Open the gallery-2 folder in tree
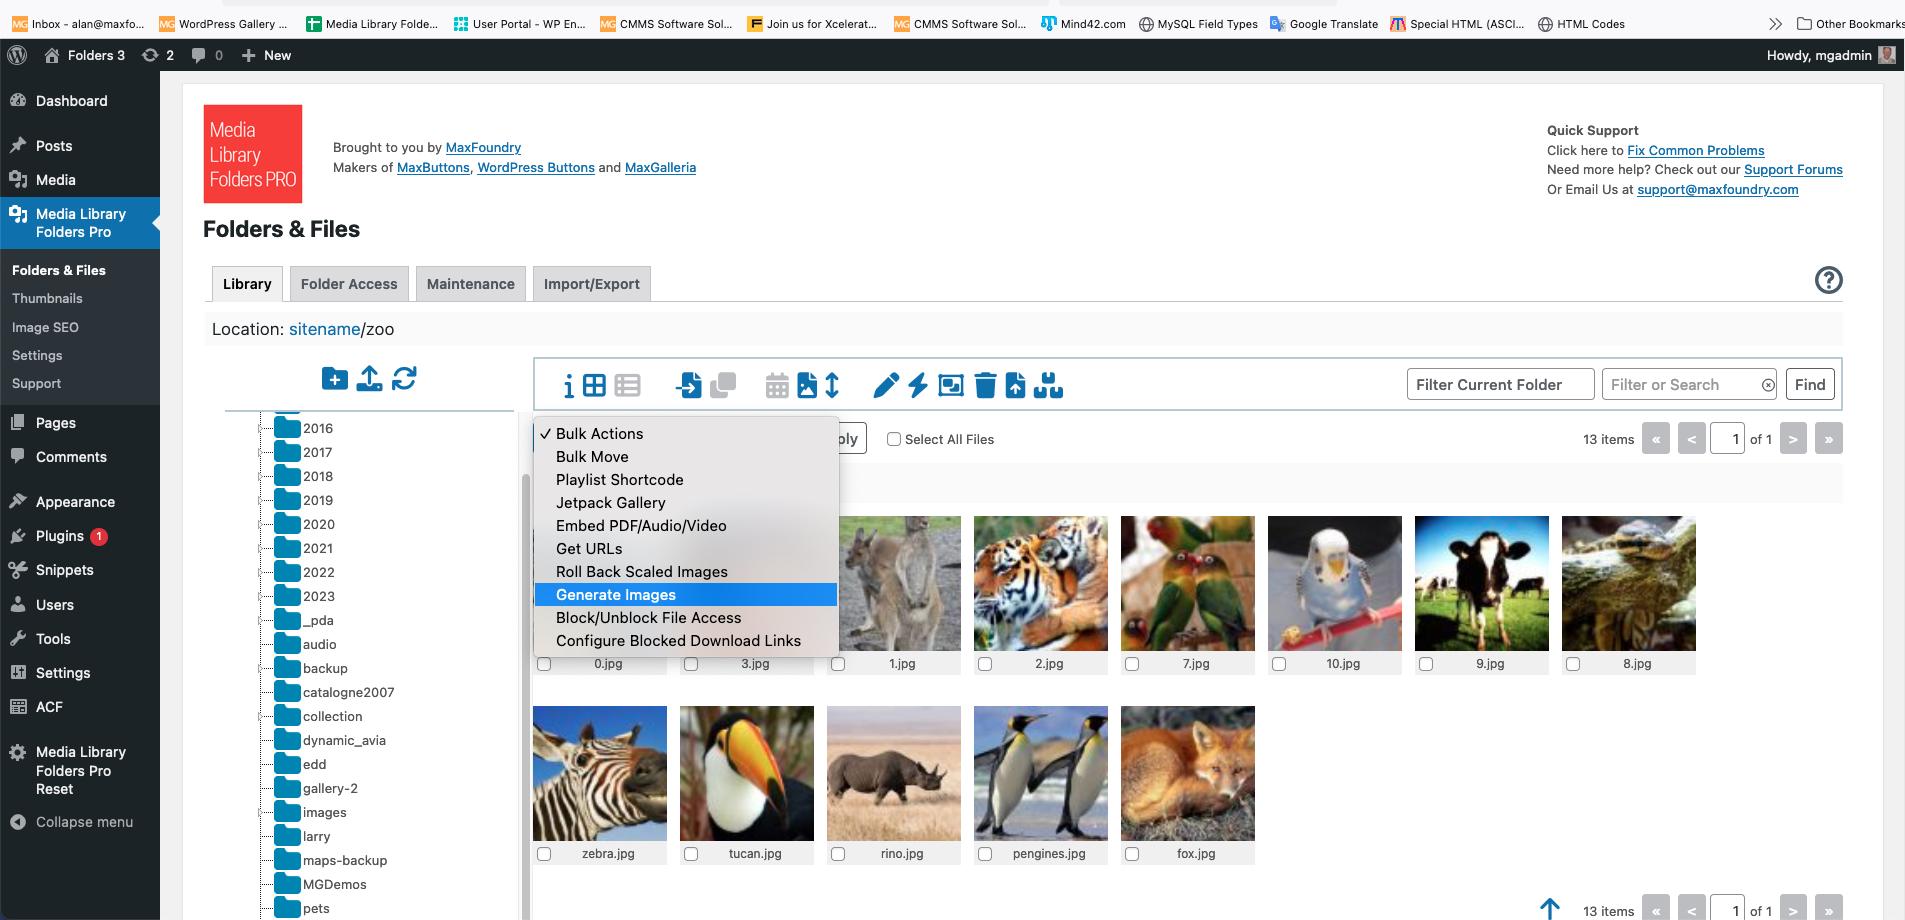 point(316,788)
